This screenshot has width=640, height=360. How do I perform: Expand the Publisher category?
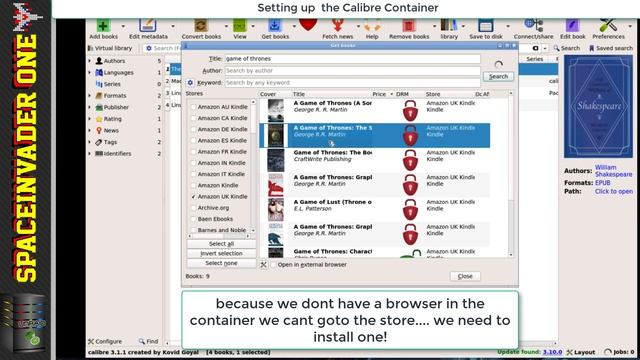coord(90,107)
